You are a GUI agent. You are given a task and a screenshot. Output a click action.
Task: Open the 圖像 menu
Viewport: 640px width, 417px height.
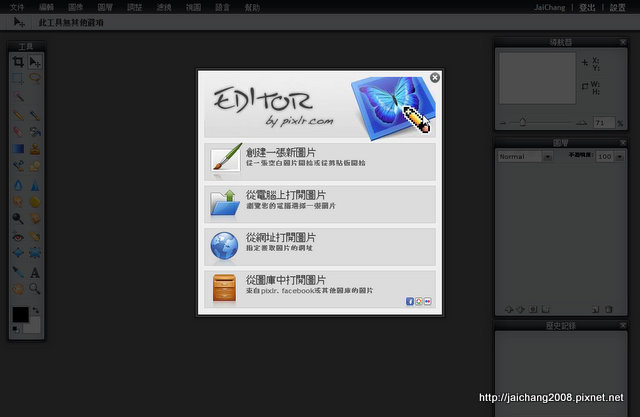[76, 7]
